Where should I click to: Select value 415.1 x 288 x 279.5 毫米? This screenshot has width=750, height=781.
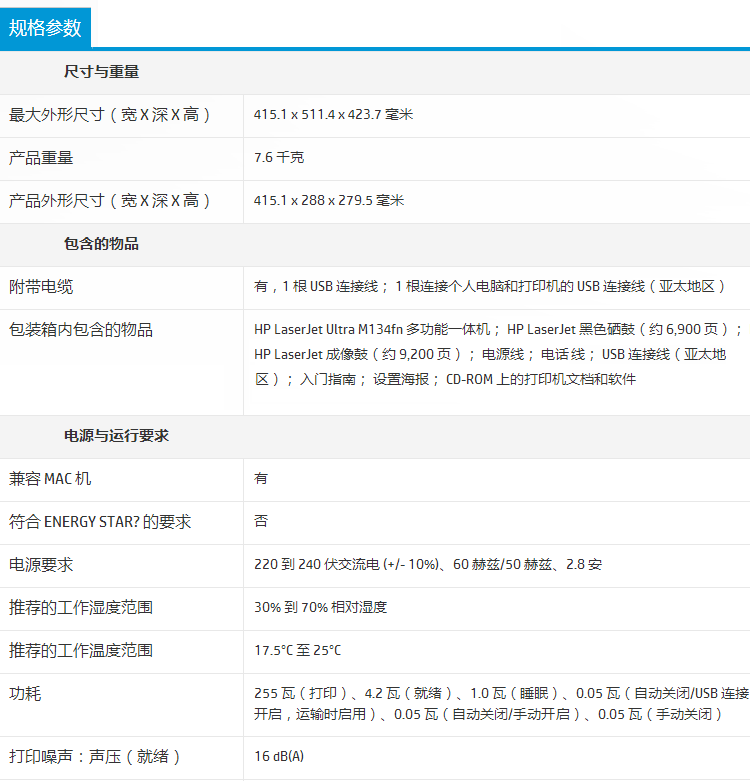point(329,200)
